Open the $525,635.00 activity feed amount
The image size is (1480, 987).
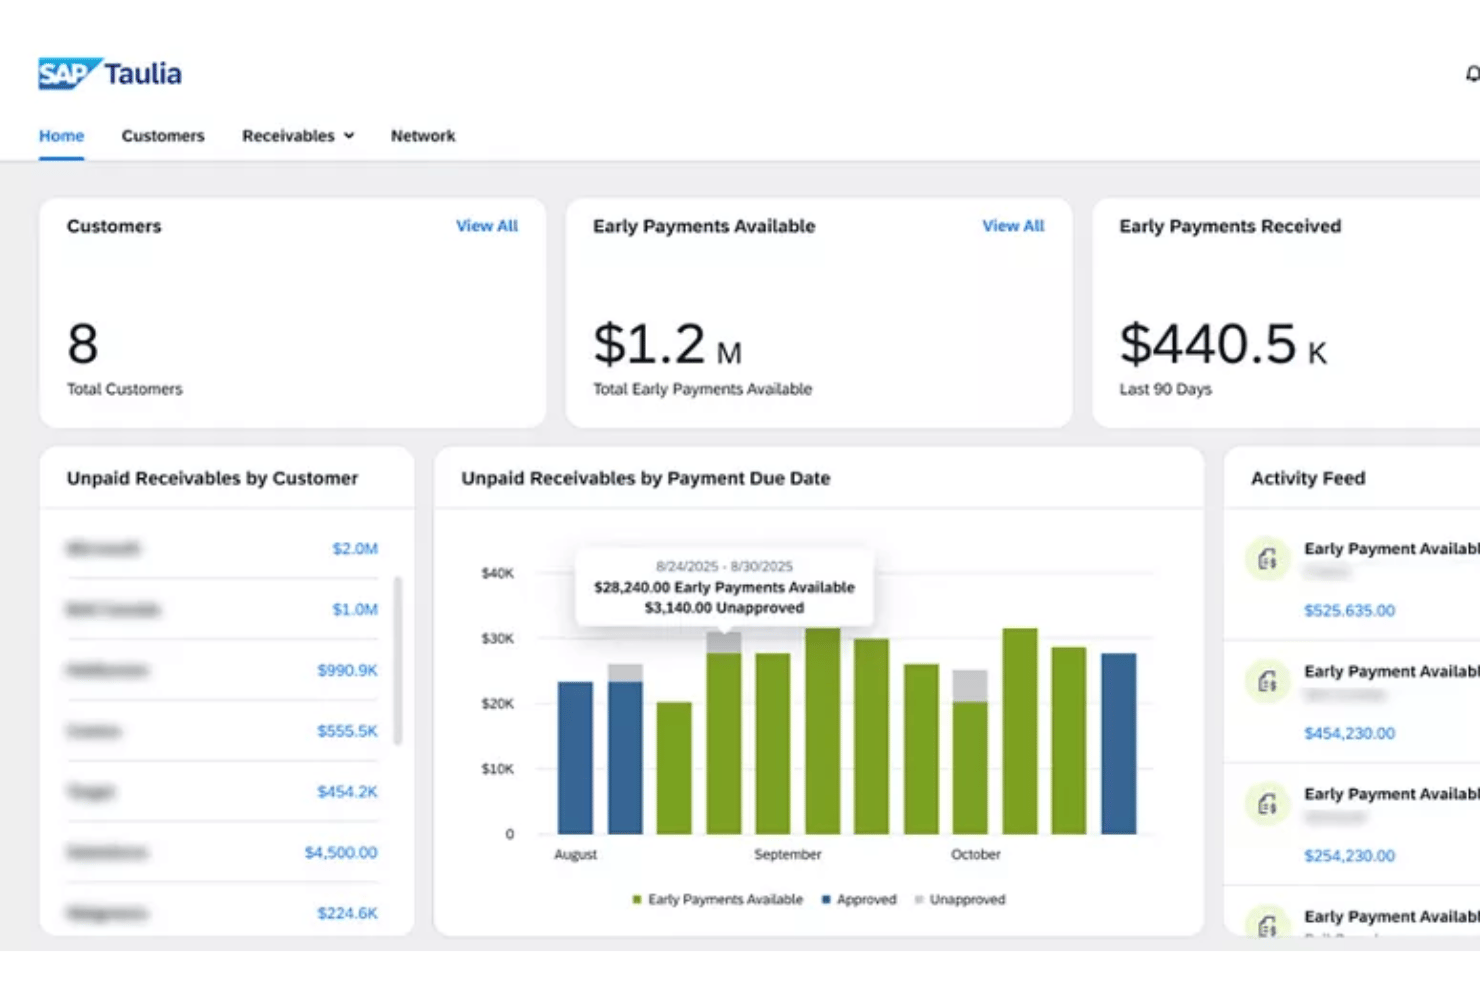(1349, 611)
